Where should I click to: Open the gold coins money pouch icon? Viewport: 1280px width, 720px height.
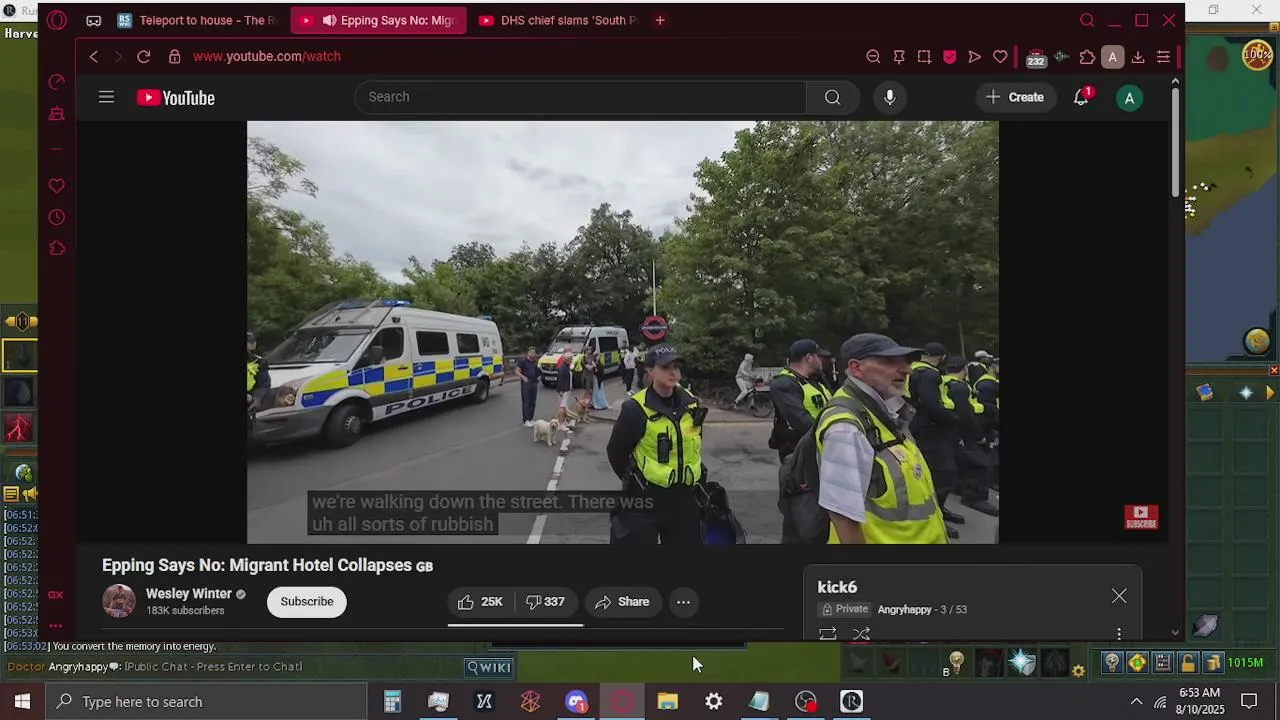tap(1212, 662)
